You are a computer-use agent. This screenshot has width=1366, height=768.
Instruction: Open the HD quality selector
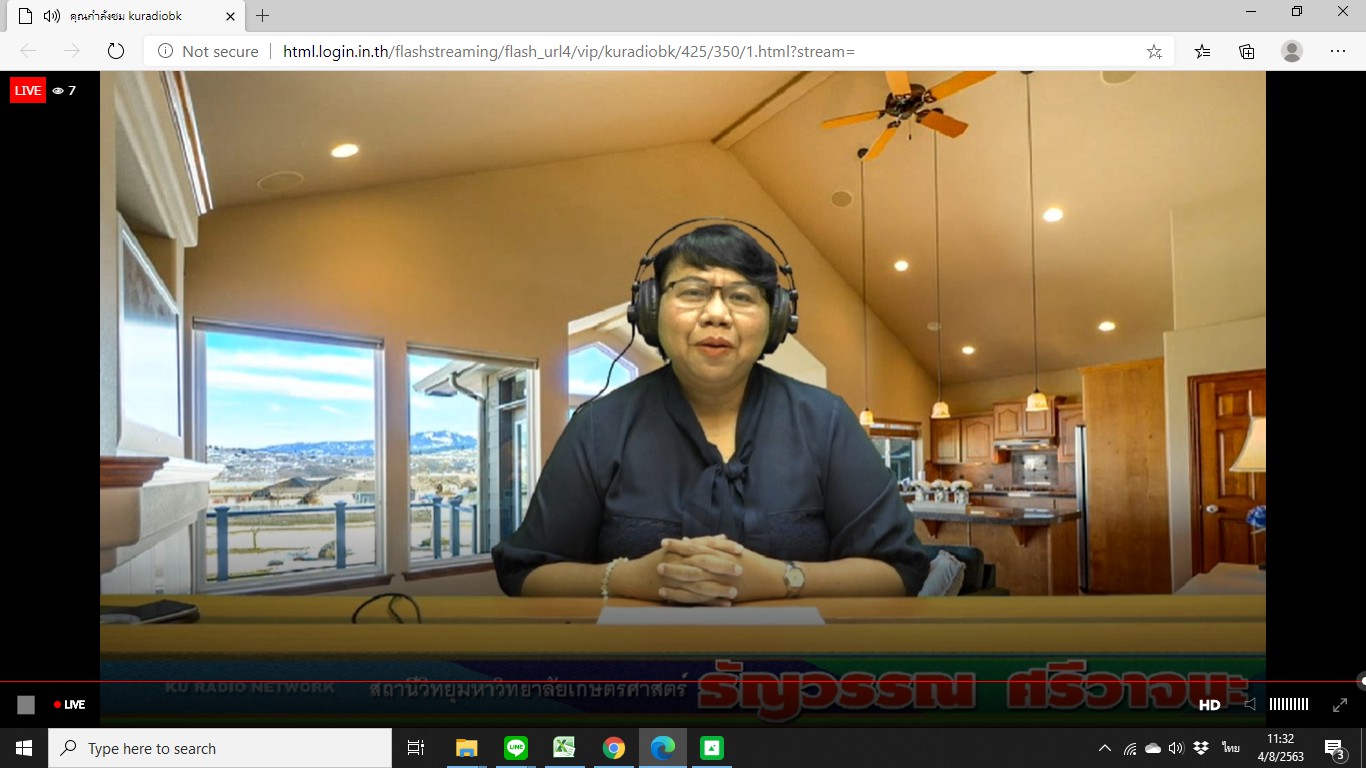(x=1210, y=705)
